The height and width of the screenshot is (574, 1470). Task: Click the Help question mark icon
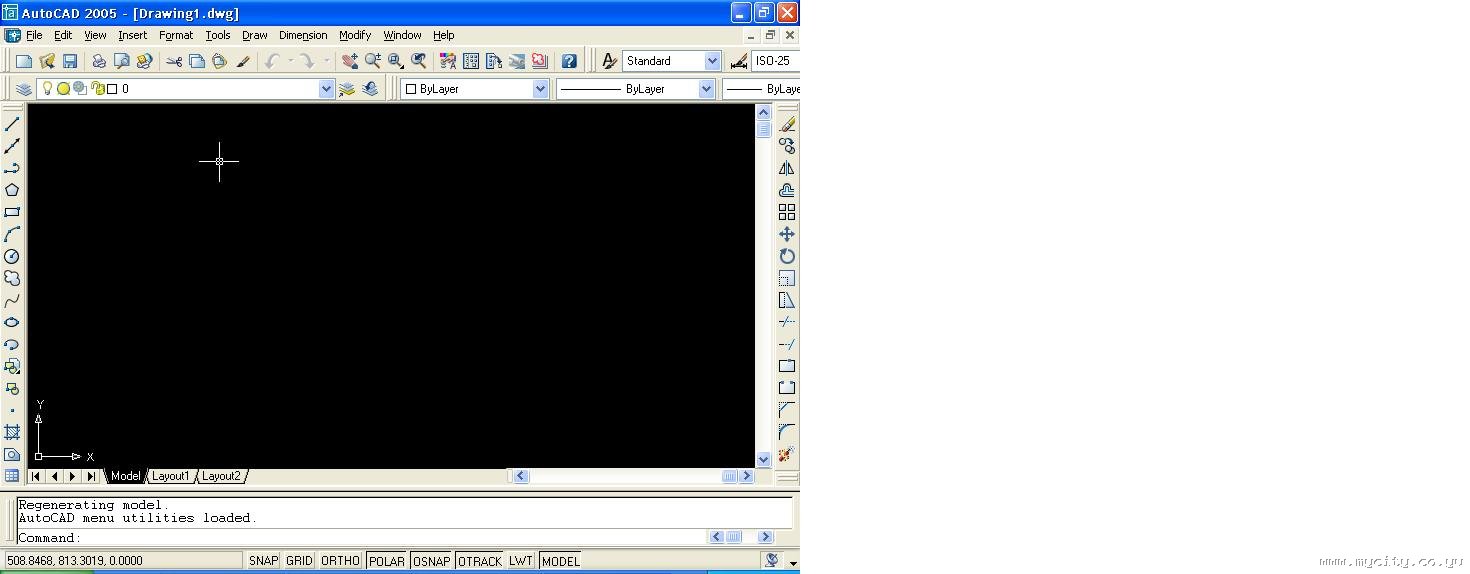[x=569, y=61]
